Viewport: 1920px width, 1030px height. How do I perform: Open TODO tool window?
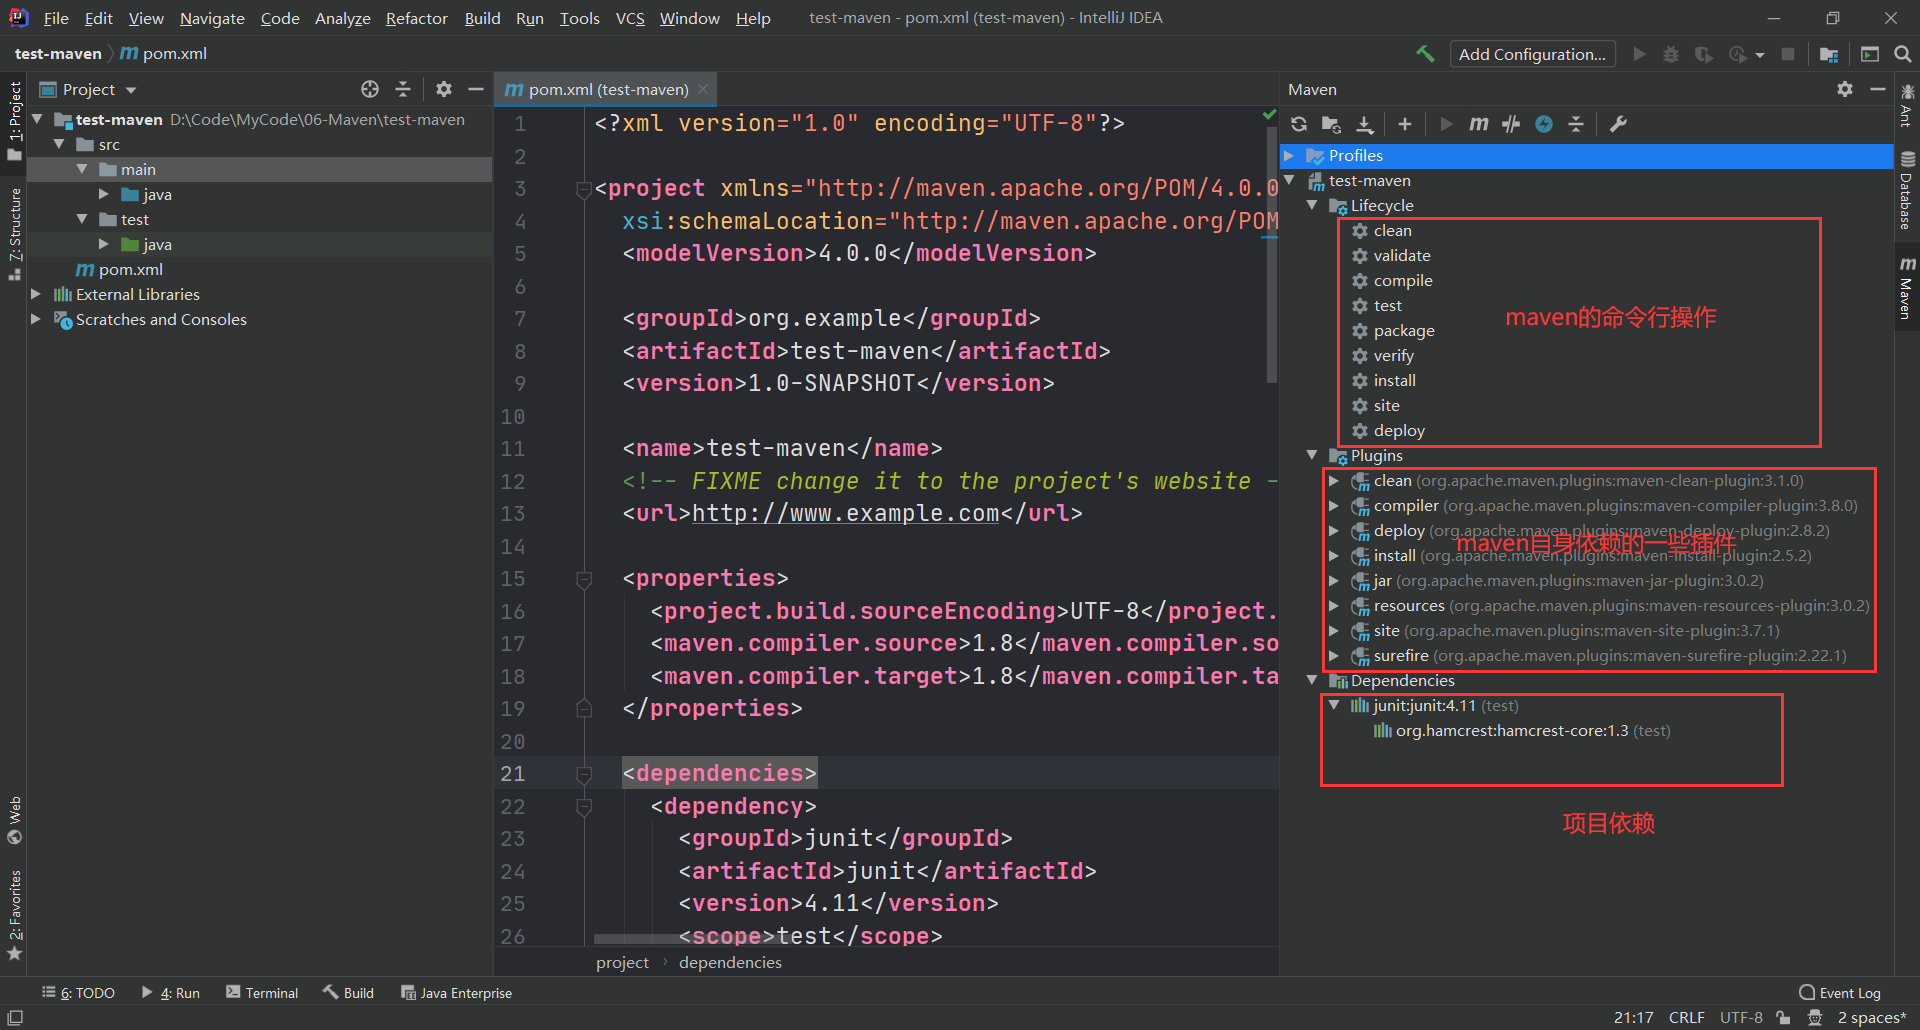point(78,992)
